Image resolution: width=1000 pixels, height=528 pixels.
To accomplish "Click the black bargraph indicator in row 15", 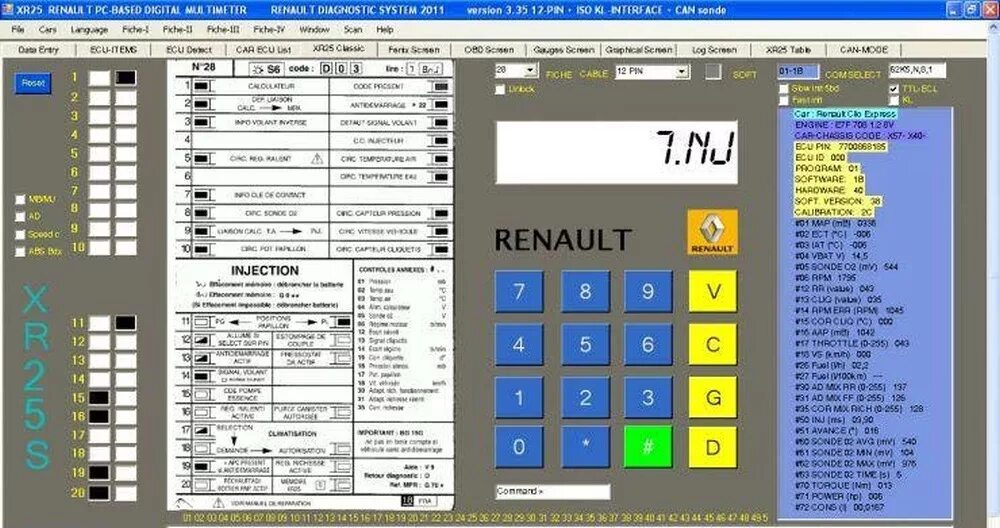I will [99, 398].
